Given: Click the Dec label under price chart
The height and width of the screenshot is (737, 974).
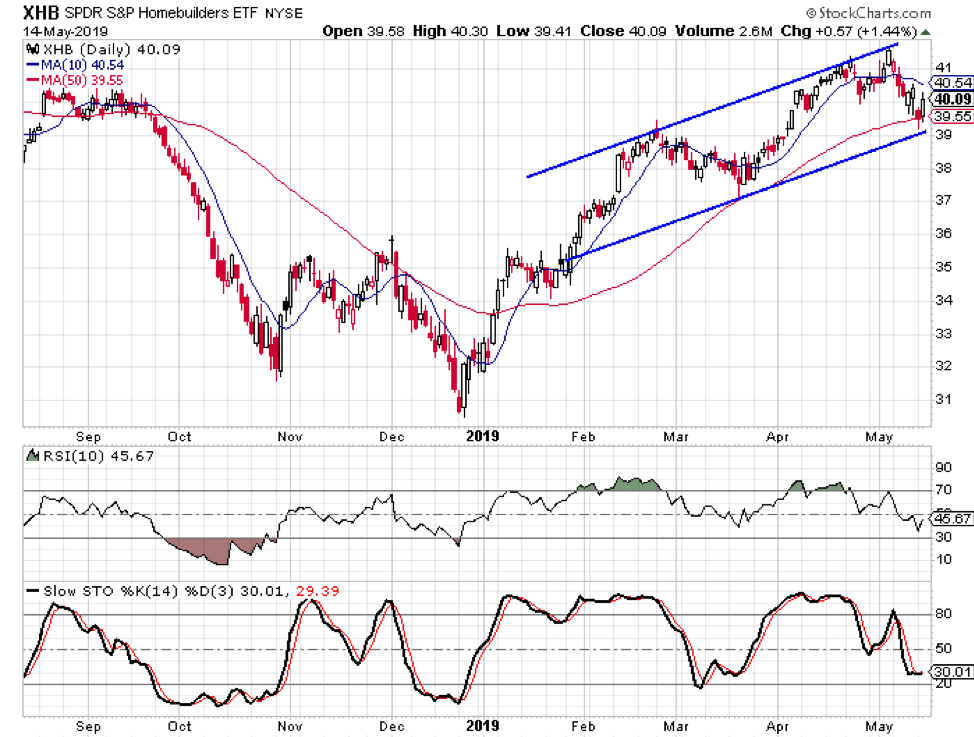Looking at the screenshot, I should pos(392,437).
